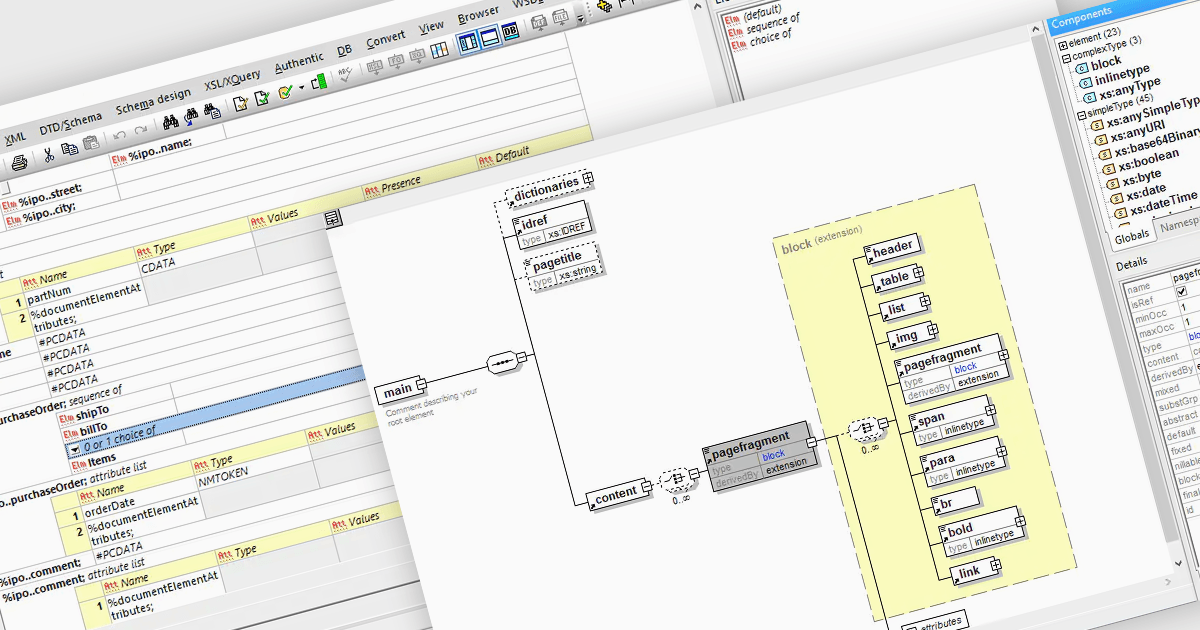The width and height of the screenshot is (1200, 630).
Task: Toggle the isRef checkbox in Details
Action: point(1181,294)
